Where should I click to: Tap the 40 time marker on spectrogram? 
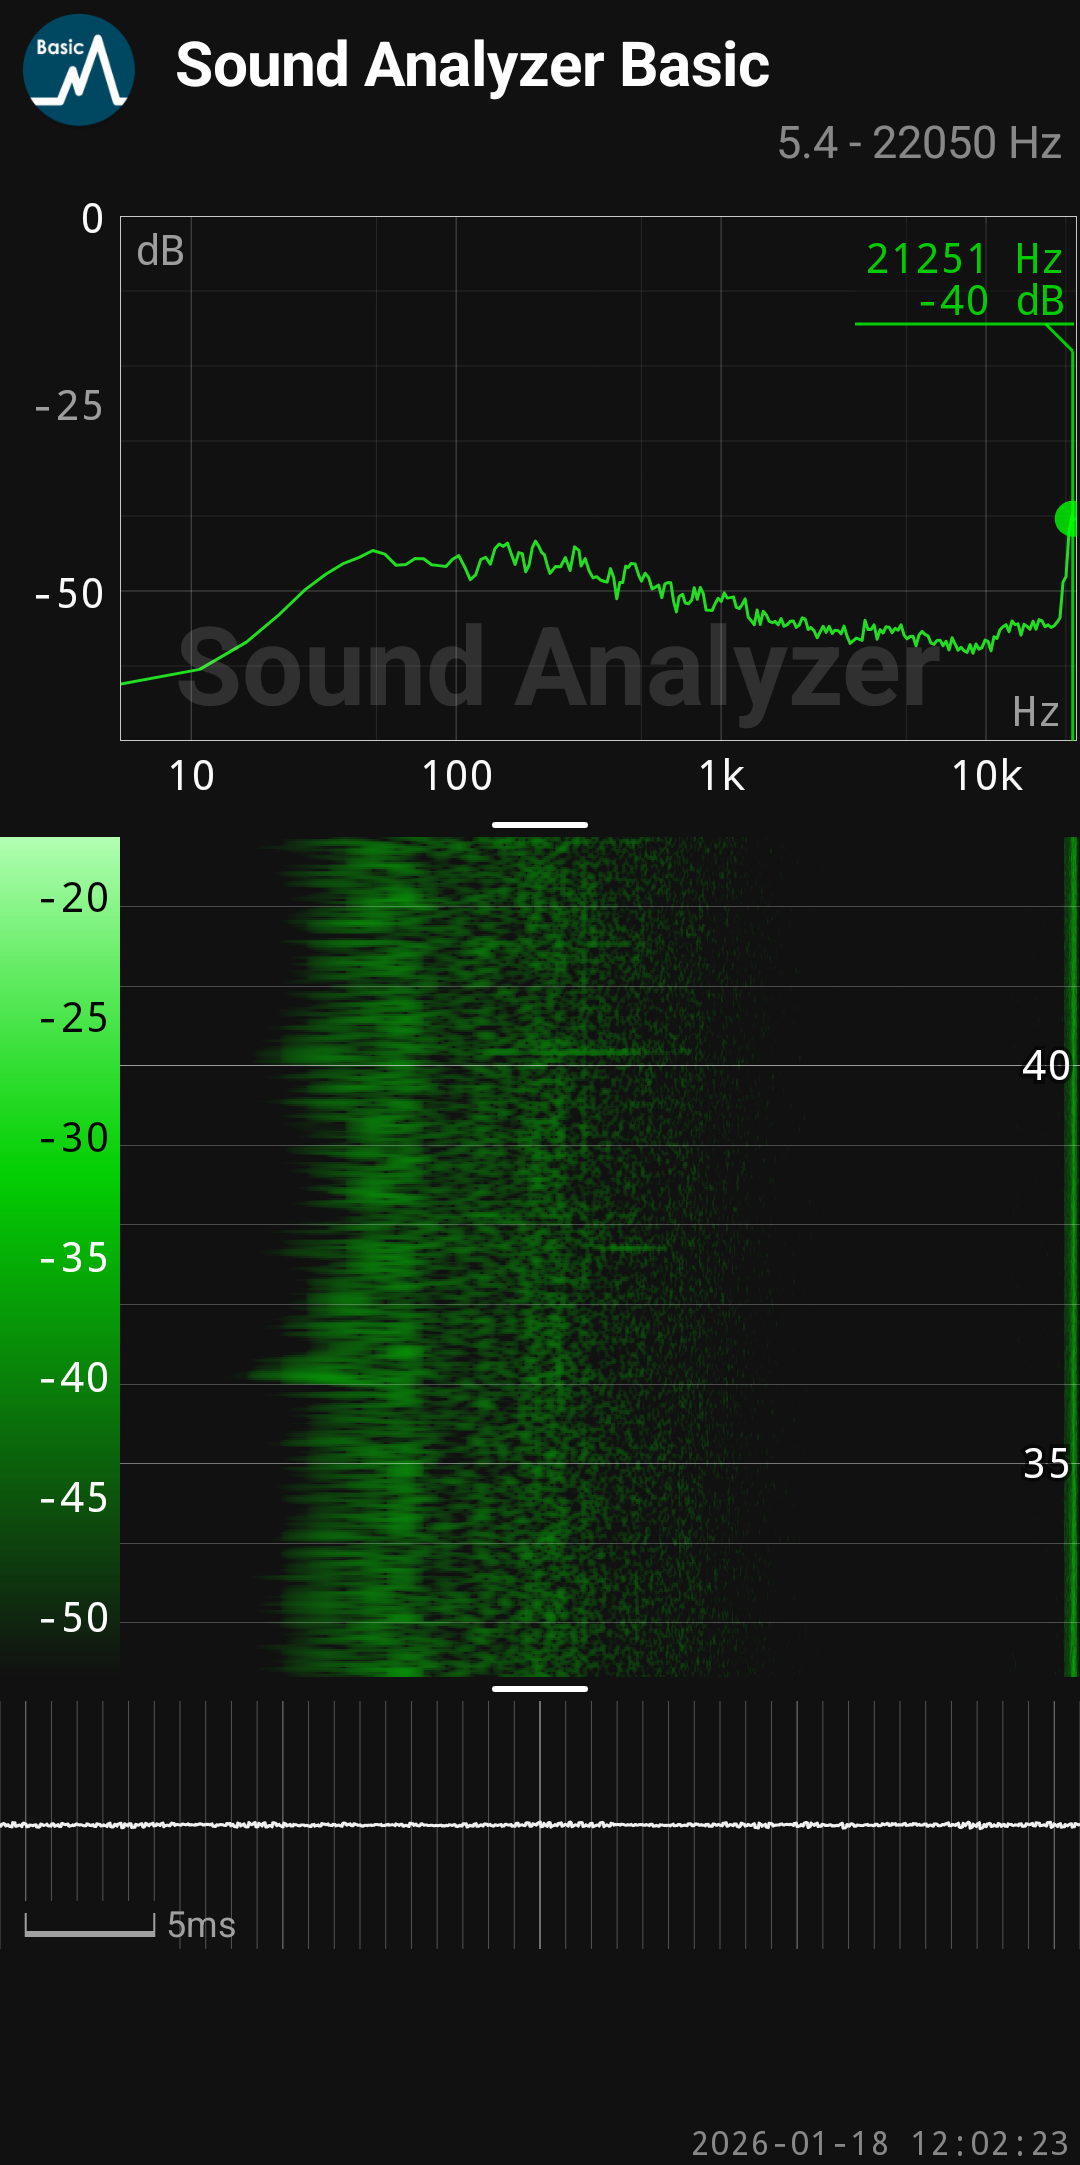pos(1045,1066)
